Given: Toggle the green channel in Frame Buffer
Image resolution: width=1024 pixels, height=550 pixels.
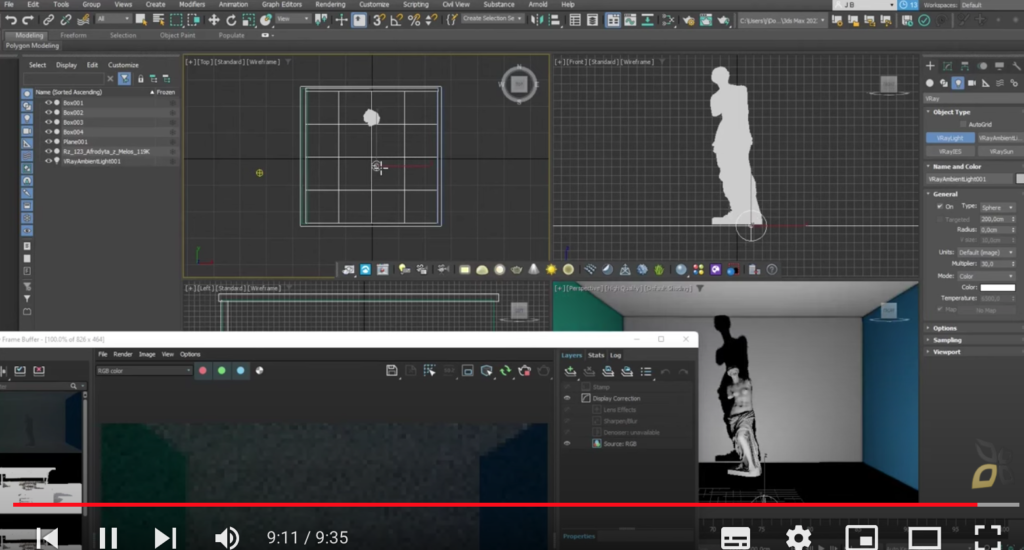Looking at the screenshot, I should (x=222, y=370).
